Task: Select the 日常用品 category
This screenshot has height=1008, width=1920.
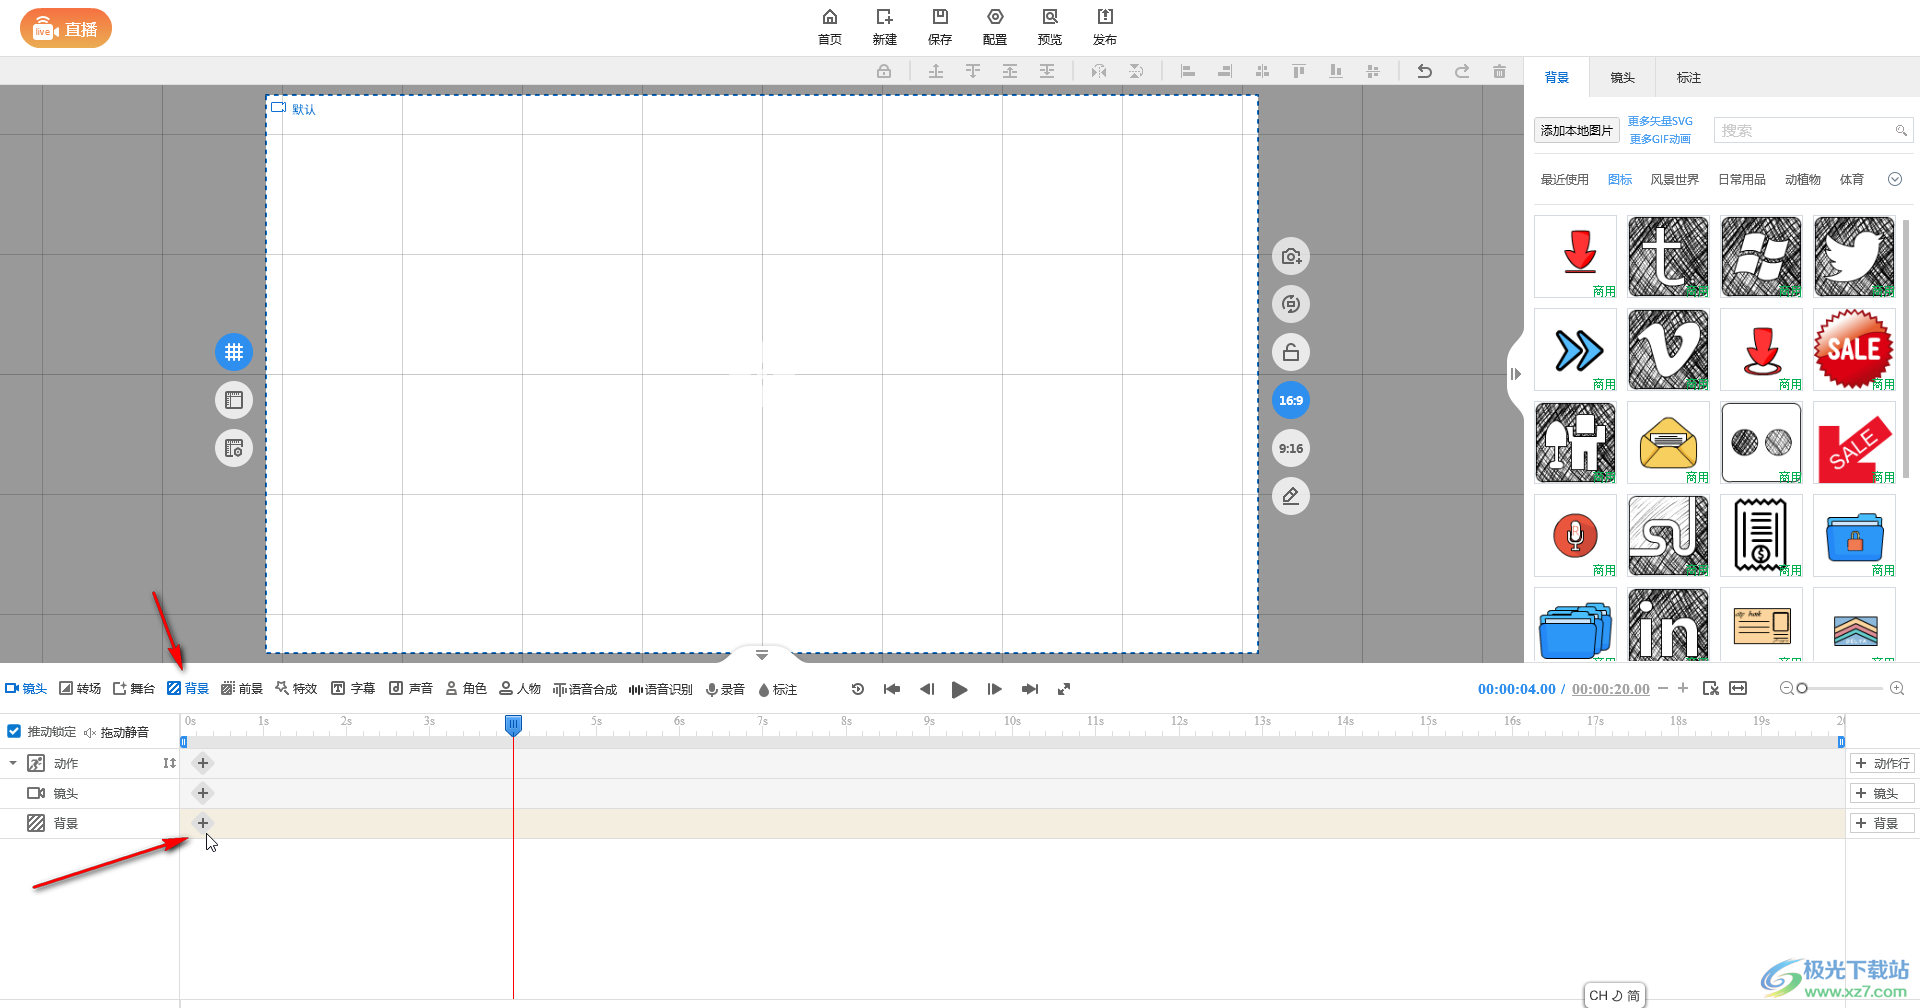Action: [x=1741, y=180]
